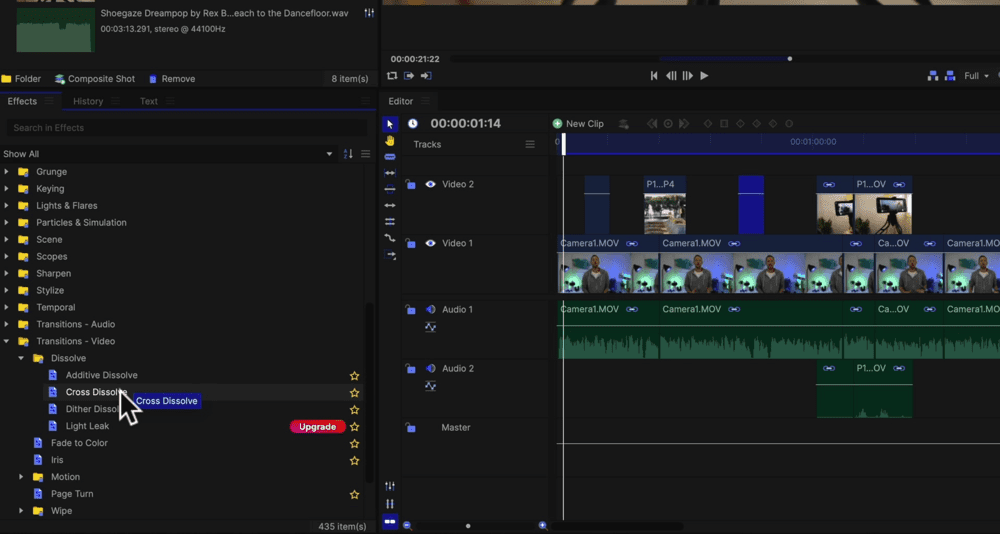The height and width of the screenshot is (534, 1000).
Task: Lock the Master track
Action: coord(411,427)
